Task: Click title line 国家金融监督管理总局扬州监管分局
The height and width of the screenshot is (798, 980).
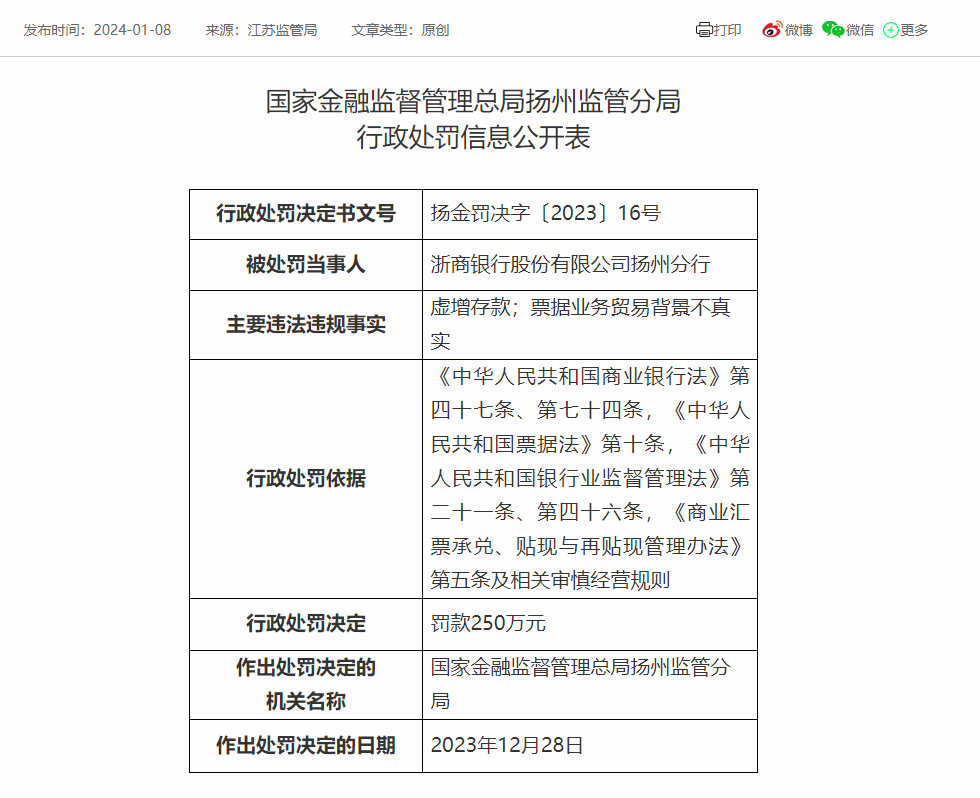Action: pyautogui.click(x=473, y=101)
